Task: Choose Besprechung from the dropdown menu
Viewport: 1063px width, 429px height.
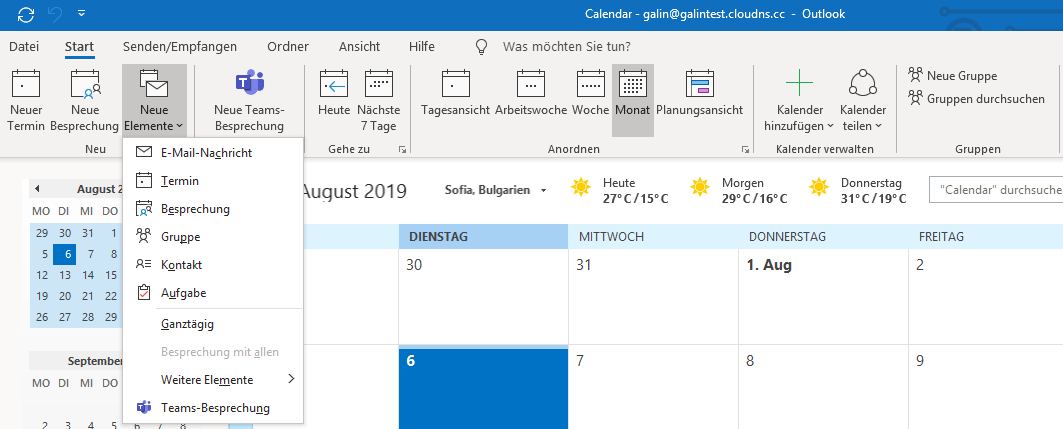Action: 213,209
